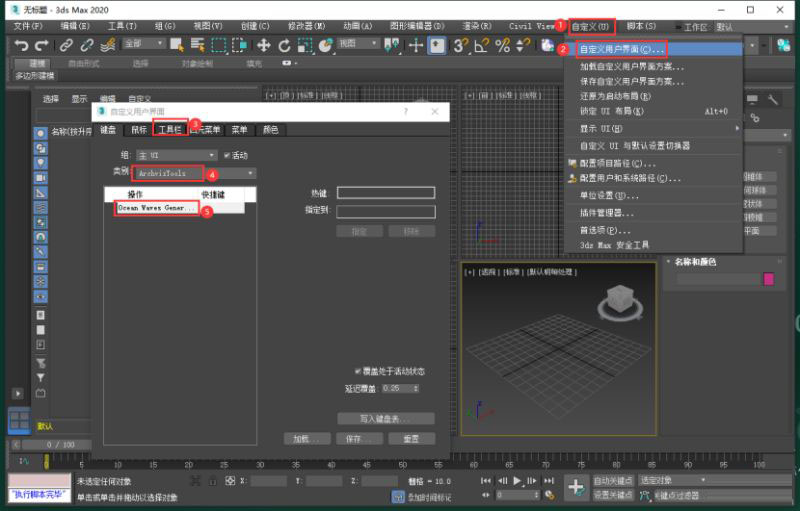
Task: Choose 插件管理器... menu entry
Action: [653, 213]
